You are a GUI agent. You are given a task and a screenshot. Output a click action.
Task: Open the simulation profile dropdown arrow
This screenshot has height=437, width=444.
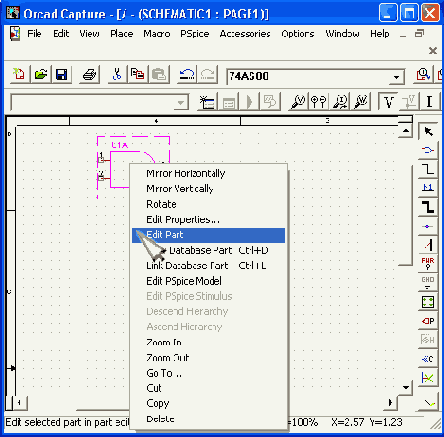tap(181, 103)
